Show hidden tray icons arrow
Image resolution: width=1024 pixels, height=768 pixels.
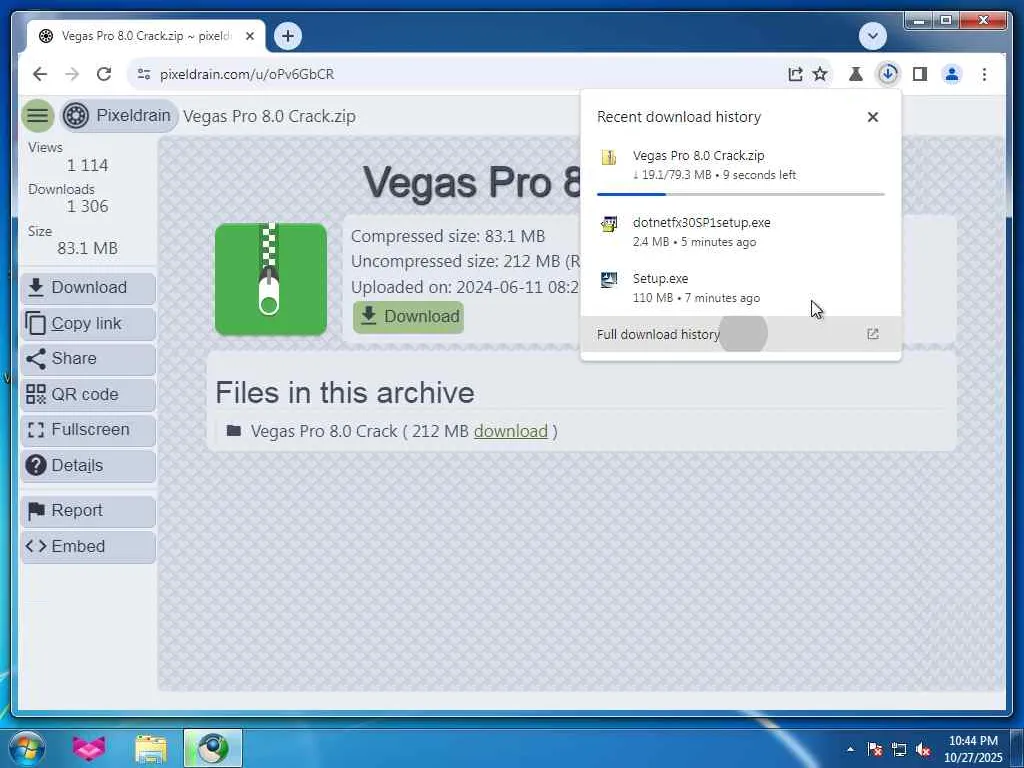tap(850, 749)
